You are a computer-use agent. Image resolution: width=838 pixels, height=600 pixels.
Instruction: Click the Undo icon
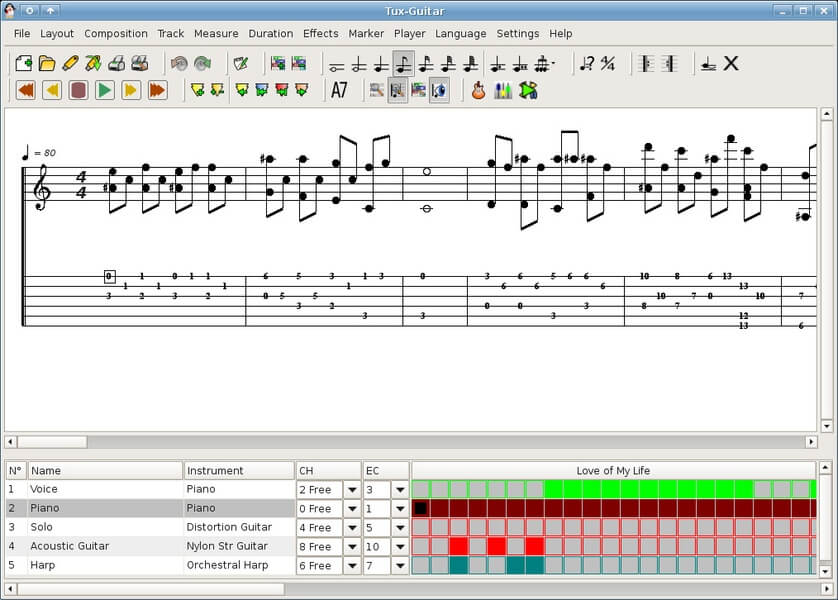tap(179, 64)
